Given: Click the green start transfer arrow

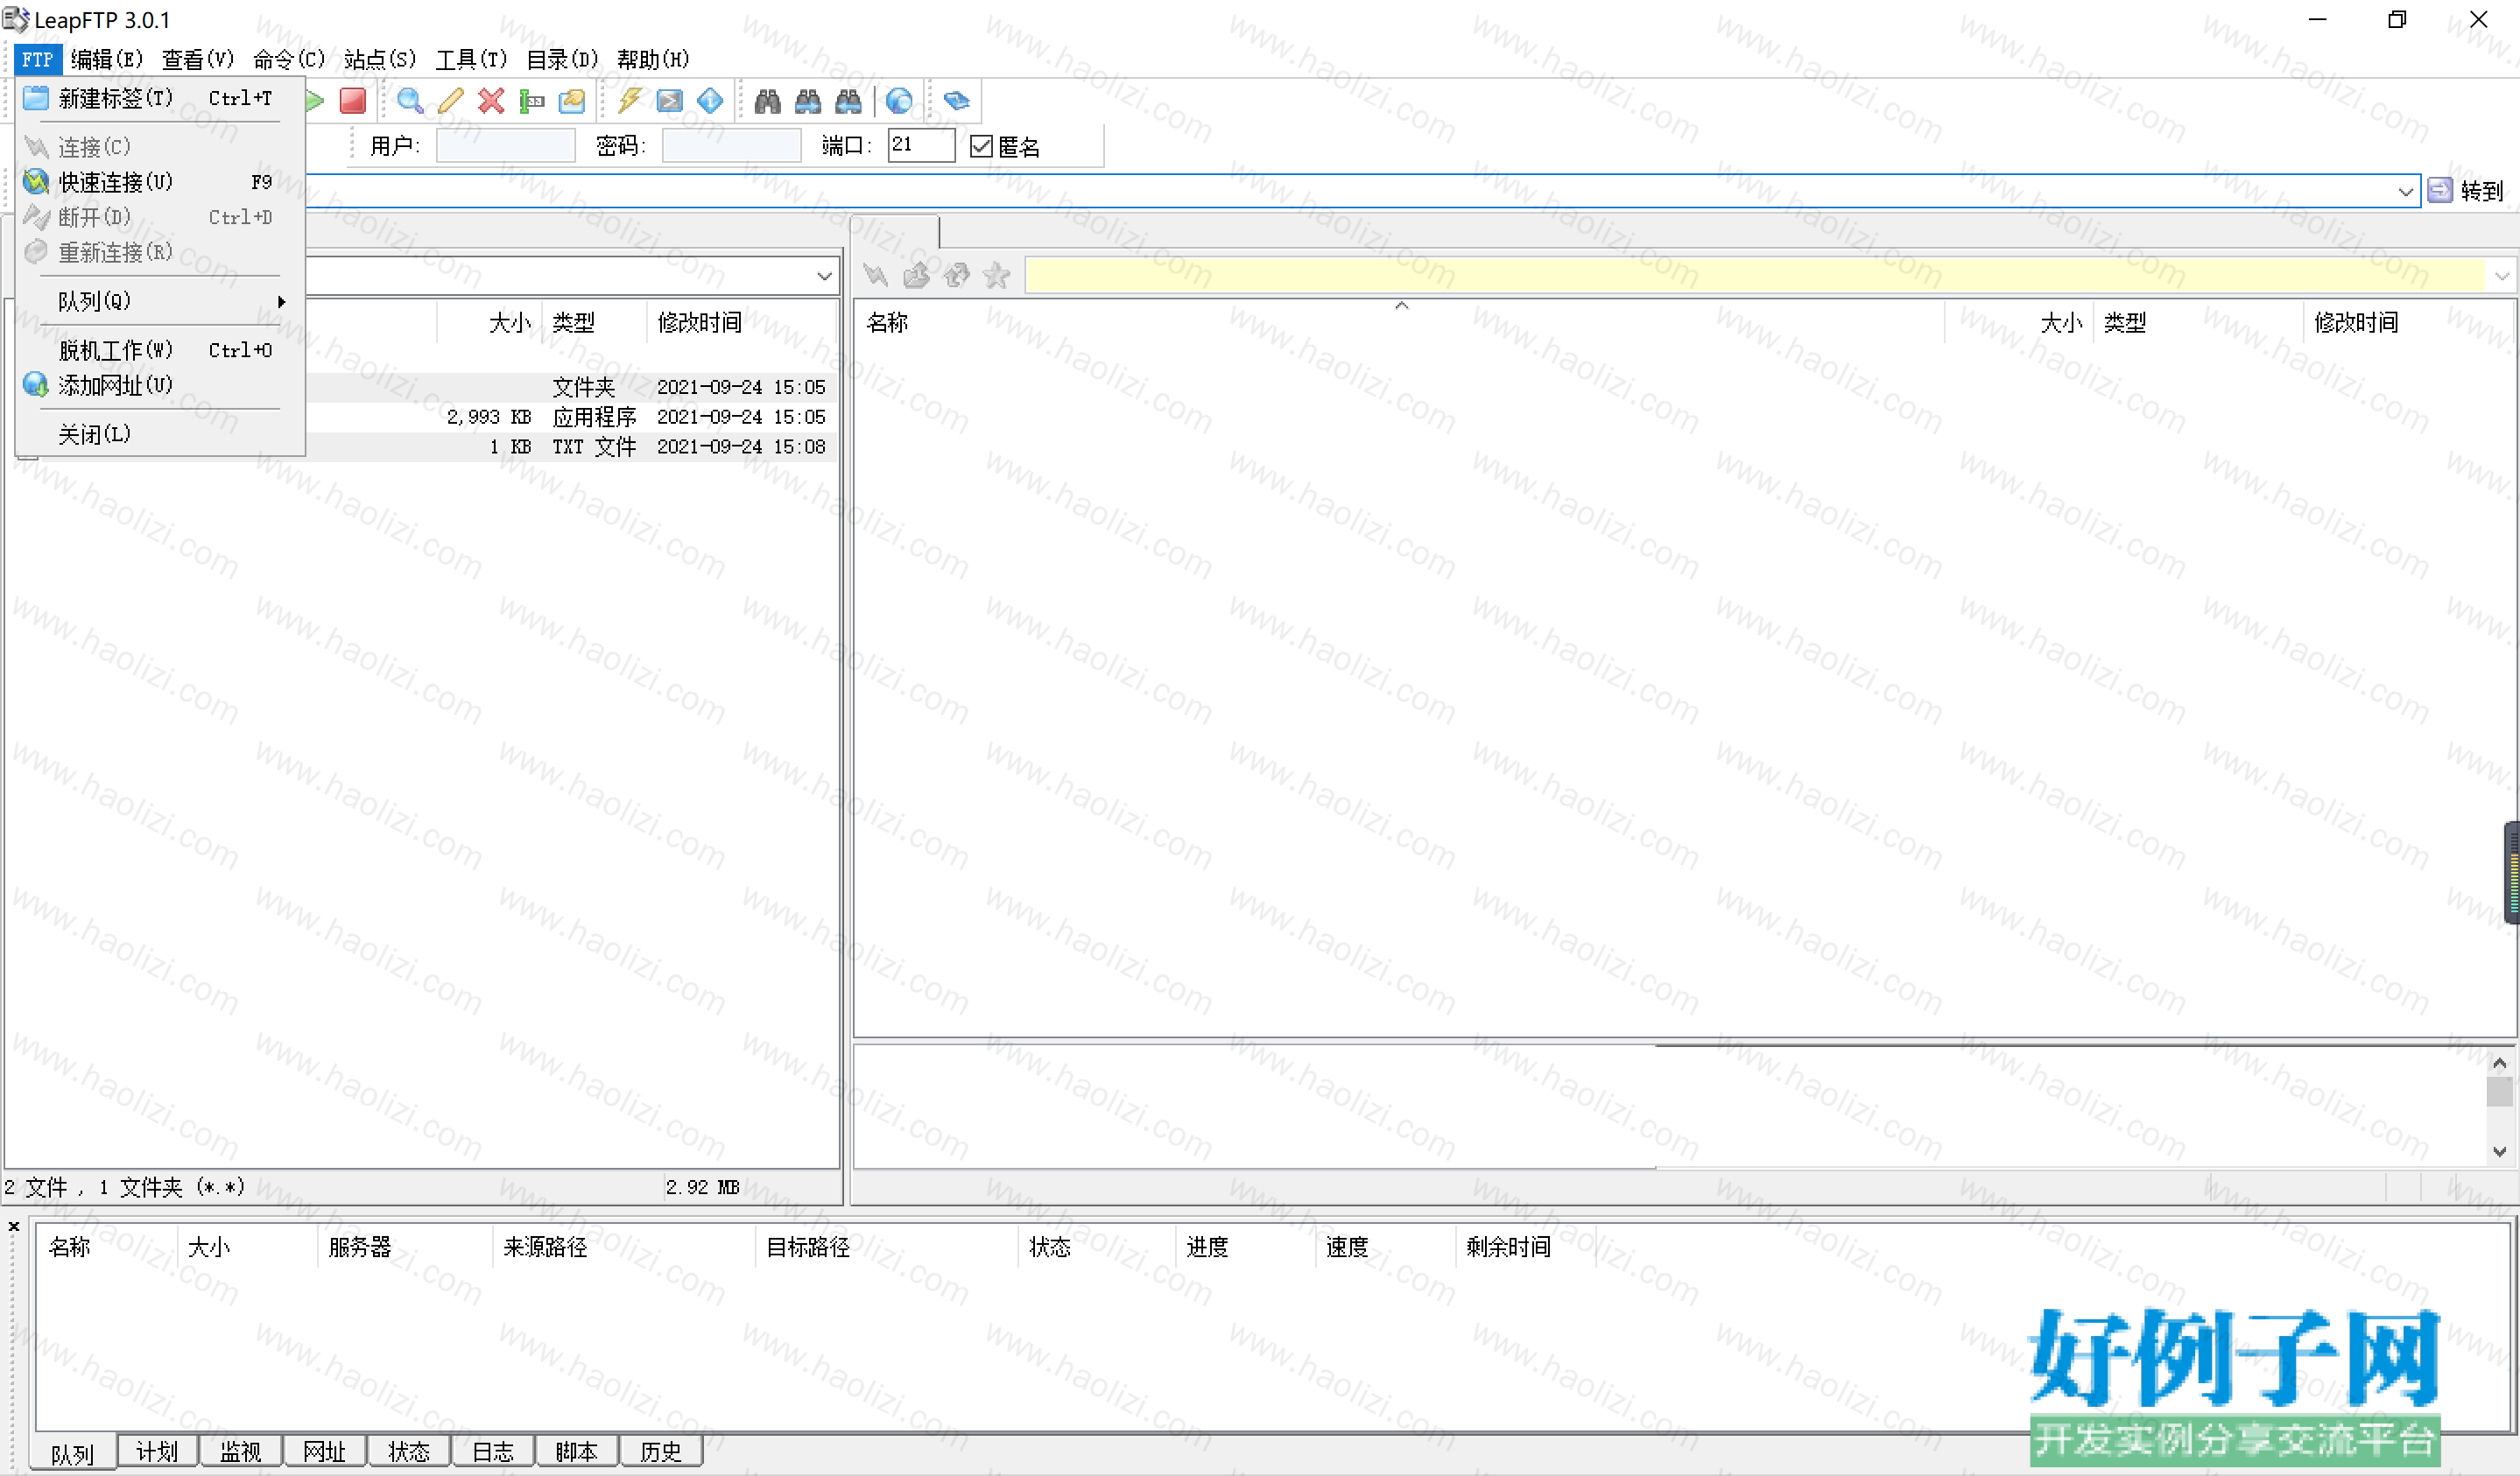Looking at the screenshot, I should [316, 100].
